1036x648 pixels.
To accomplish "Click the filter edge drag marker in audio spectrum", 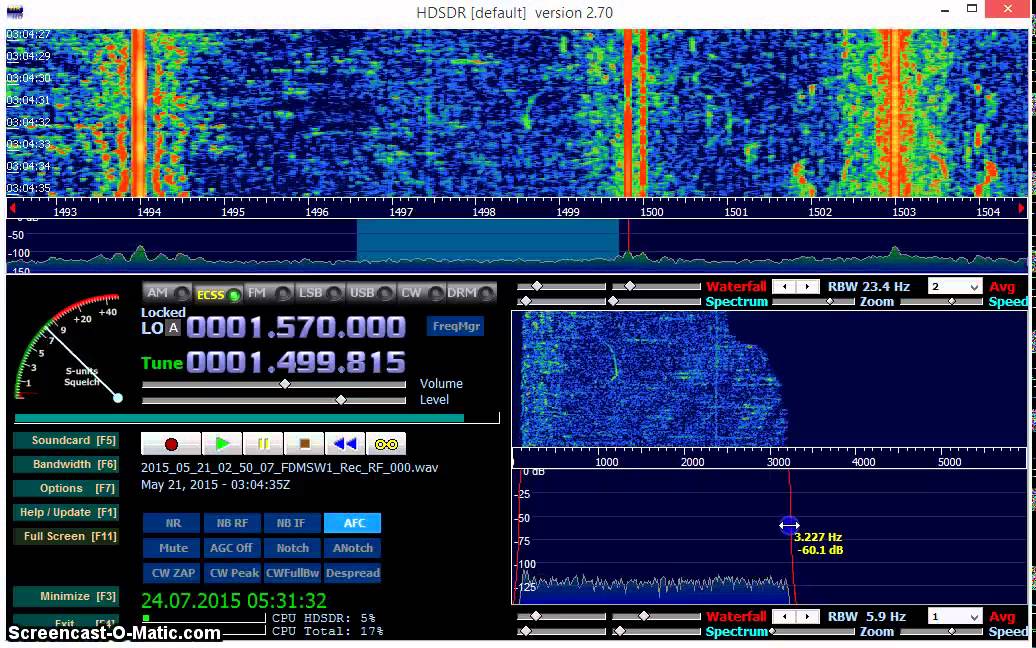I will pyautogui.click(x=789, y=526).
